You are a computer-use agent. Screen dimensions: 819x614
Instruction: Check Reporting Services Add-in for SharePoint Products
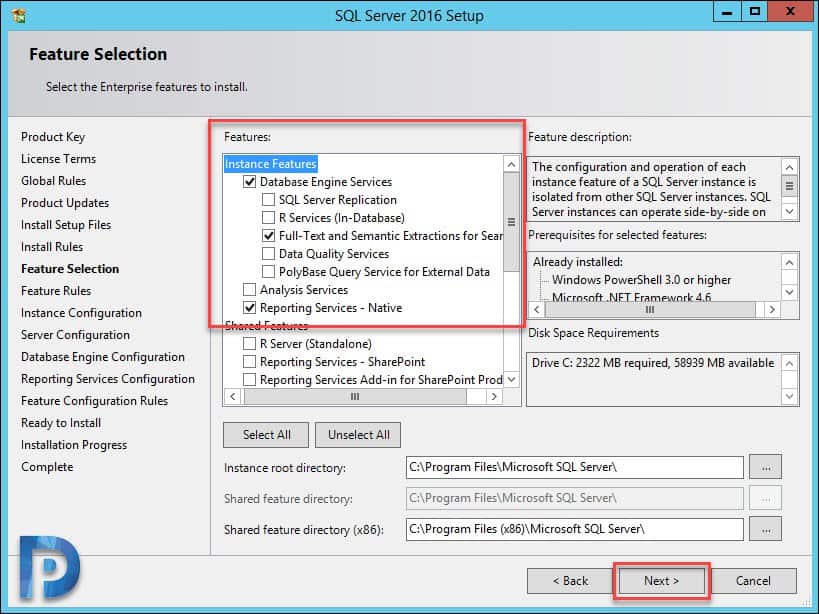[250, 380]
